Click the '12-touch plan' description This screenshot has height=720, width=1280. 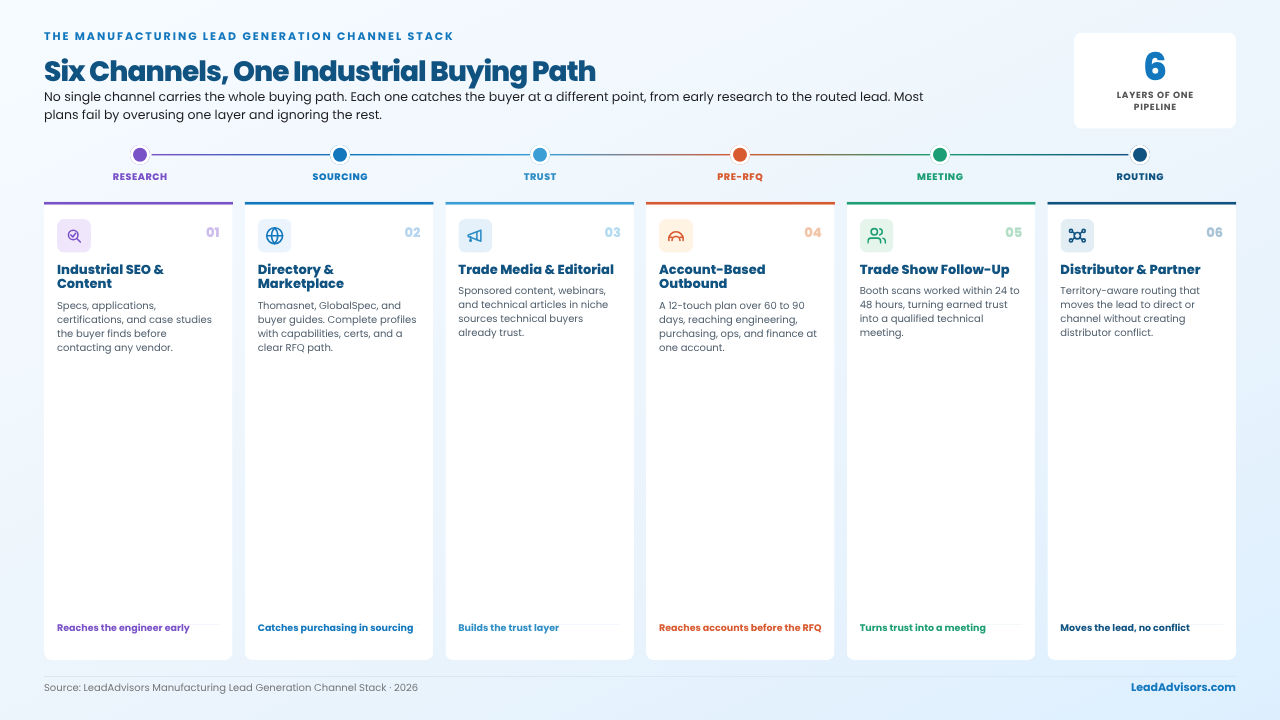[738, 326]
